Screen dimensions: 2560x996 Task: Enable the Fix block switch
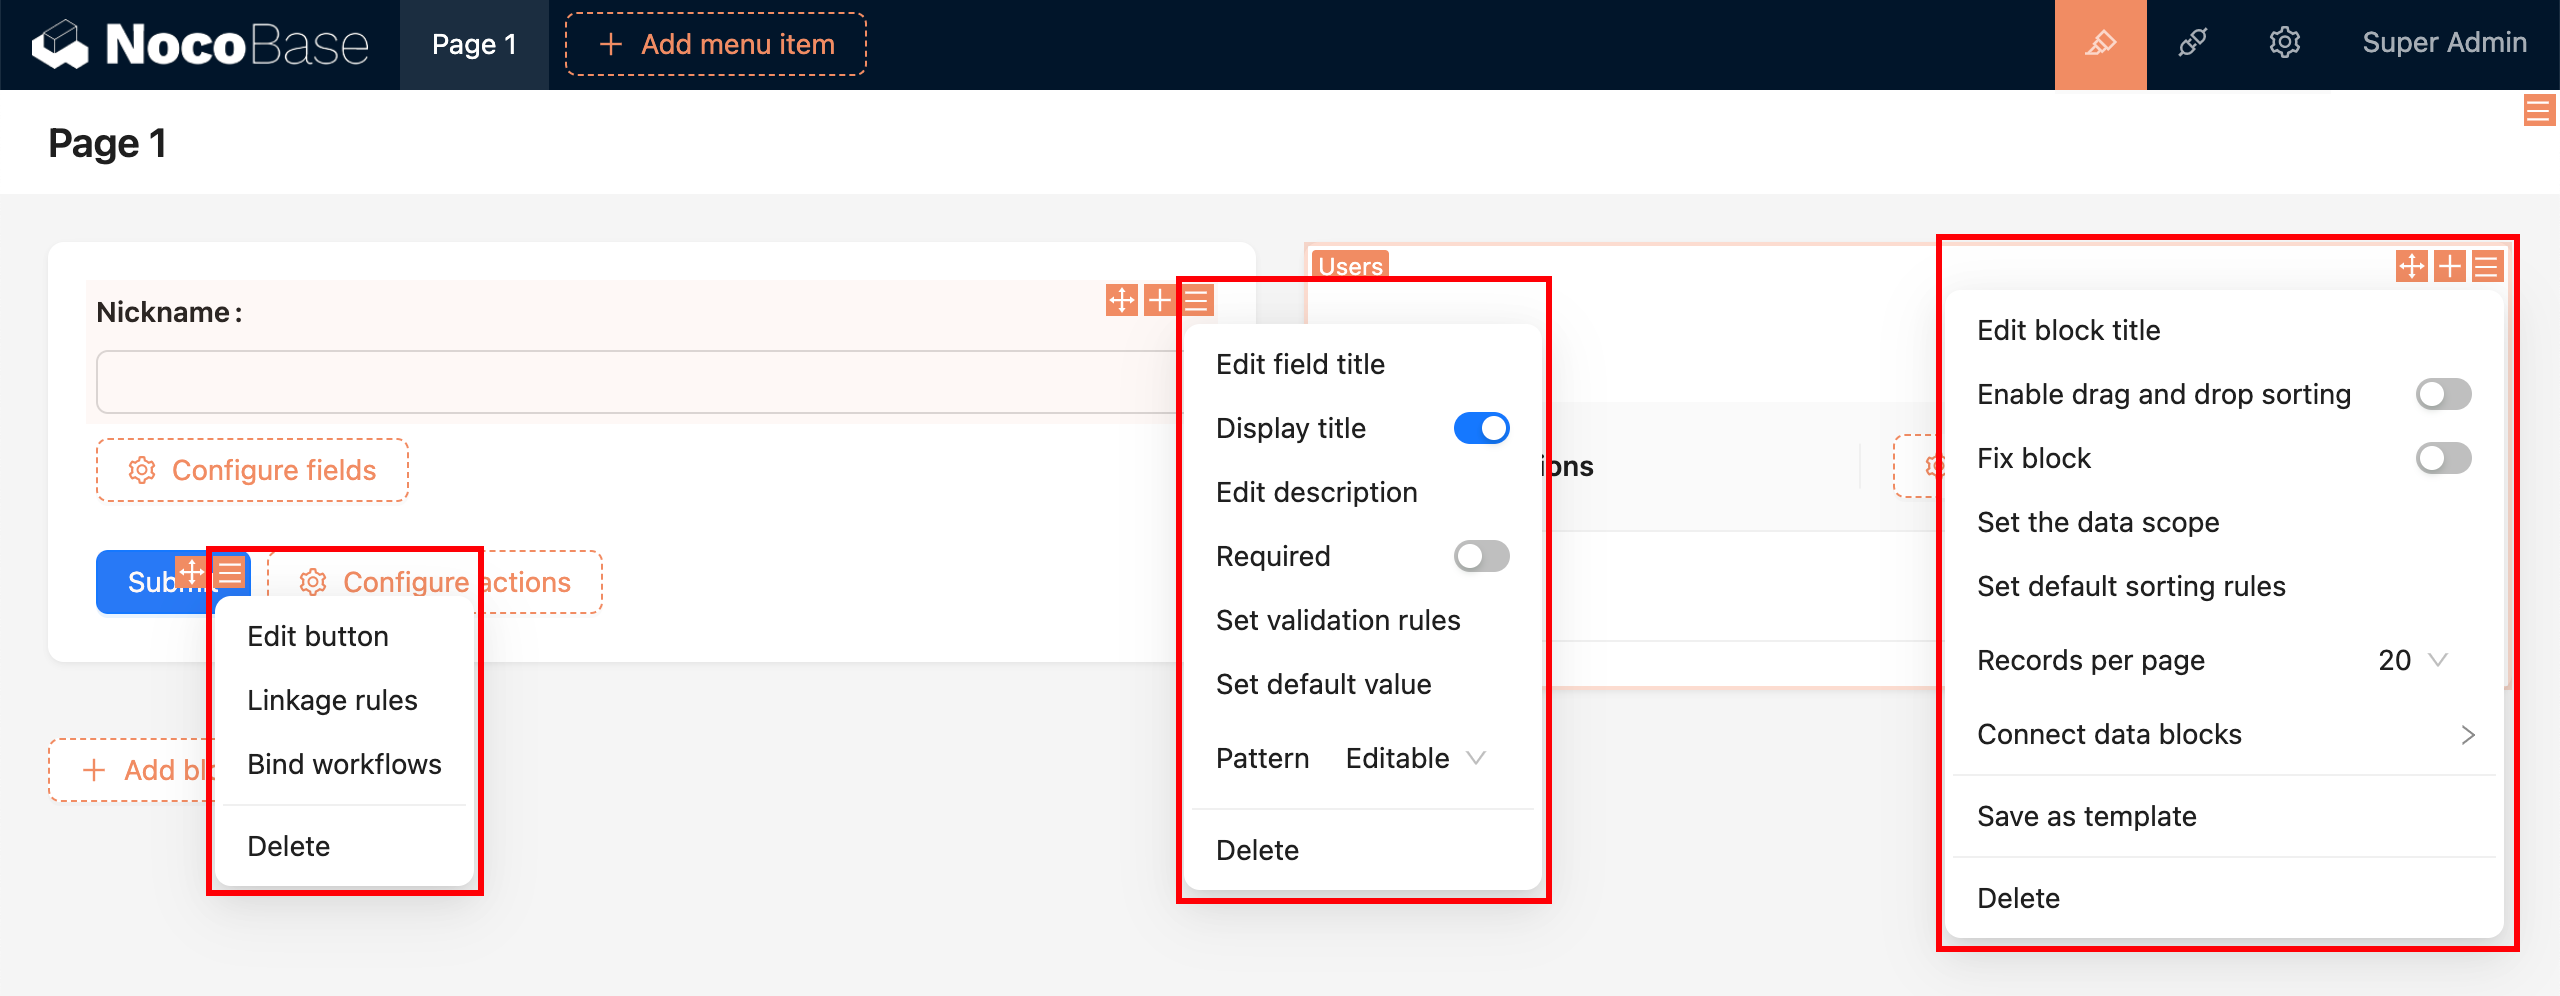(2443, 458)
